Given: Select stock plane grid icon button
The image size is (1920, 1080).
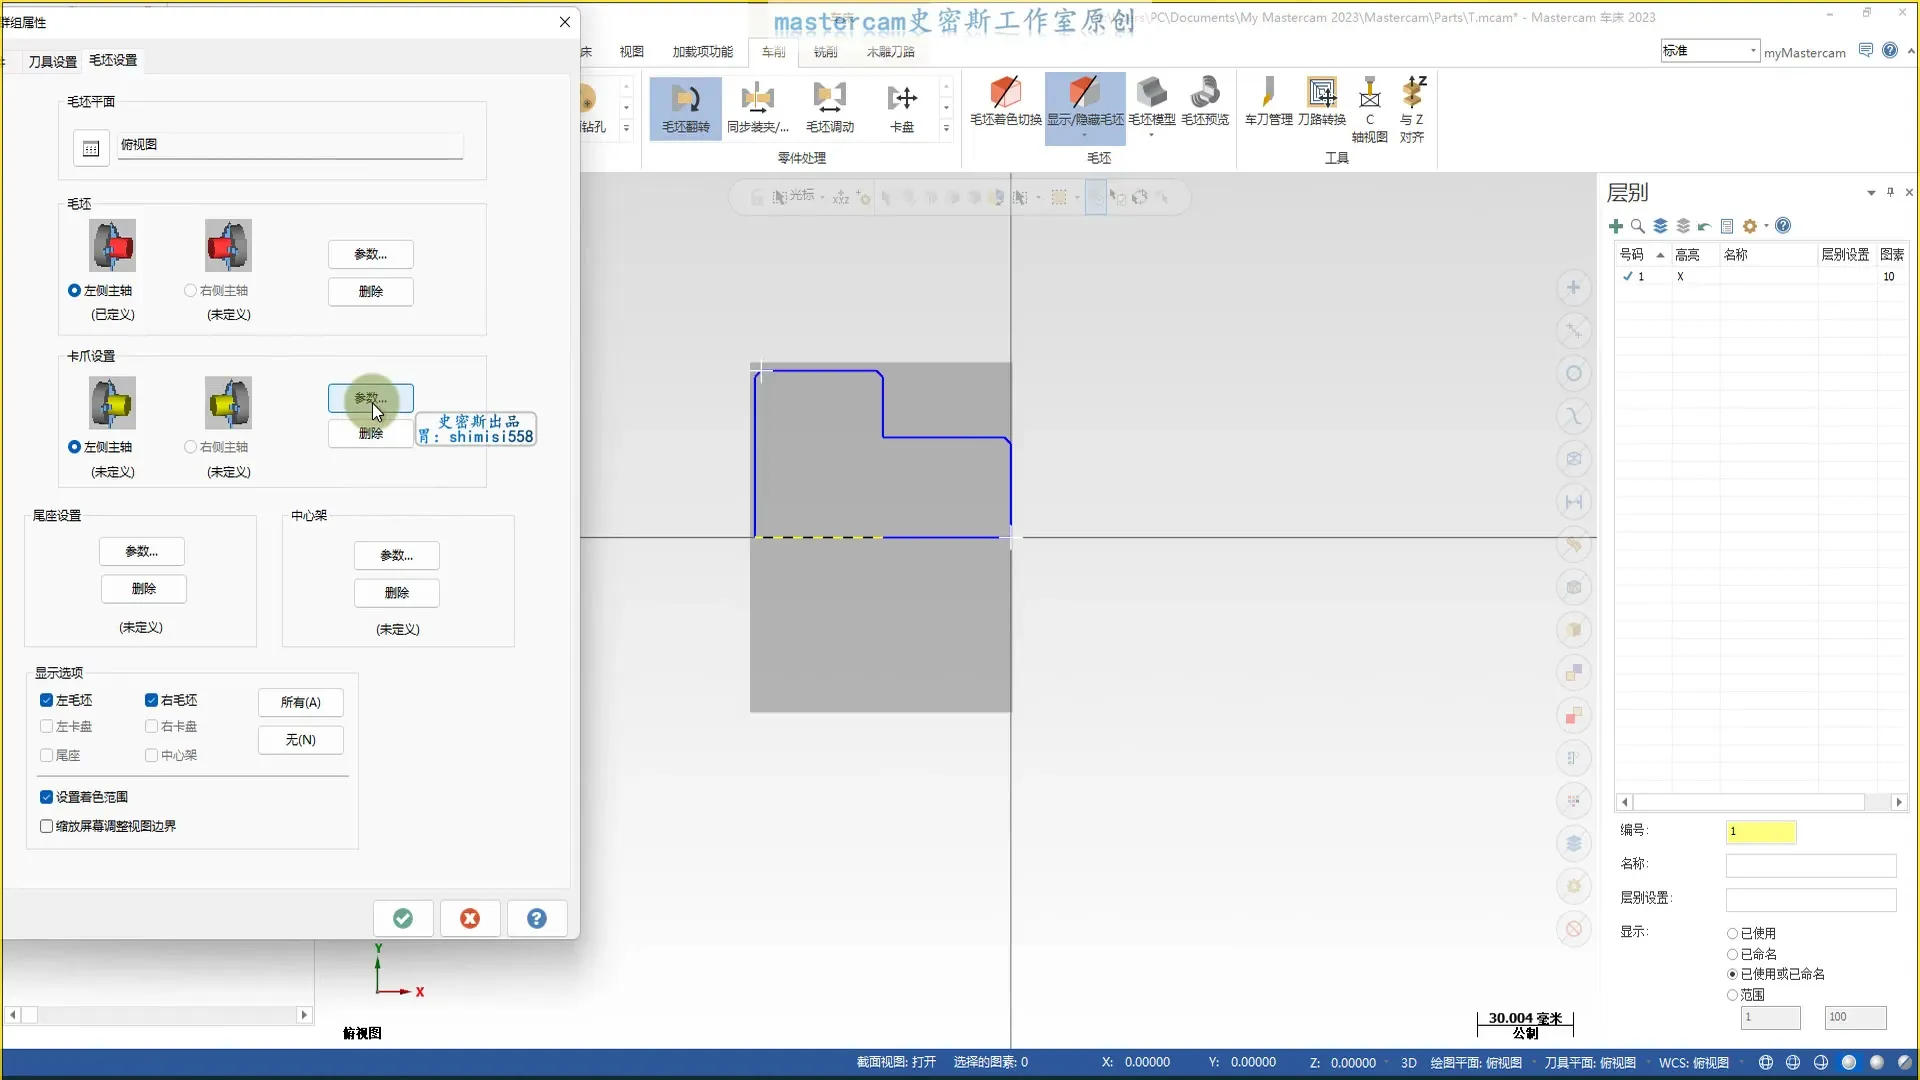Looking at the screenshot, I should pyautogui.click(x=91, y=149).
